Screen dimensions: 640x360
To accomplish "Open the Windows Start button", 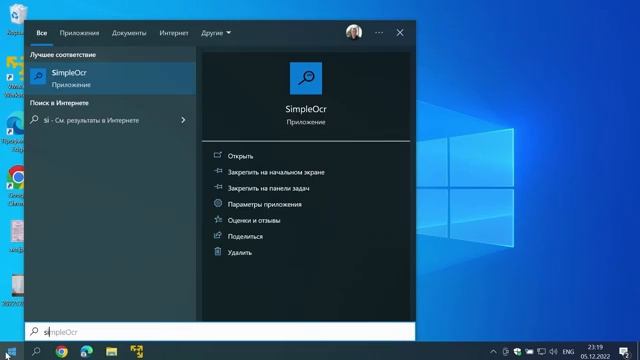I will point(11,351).
